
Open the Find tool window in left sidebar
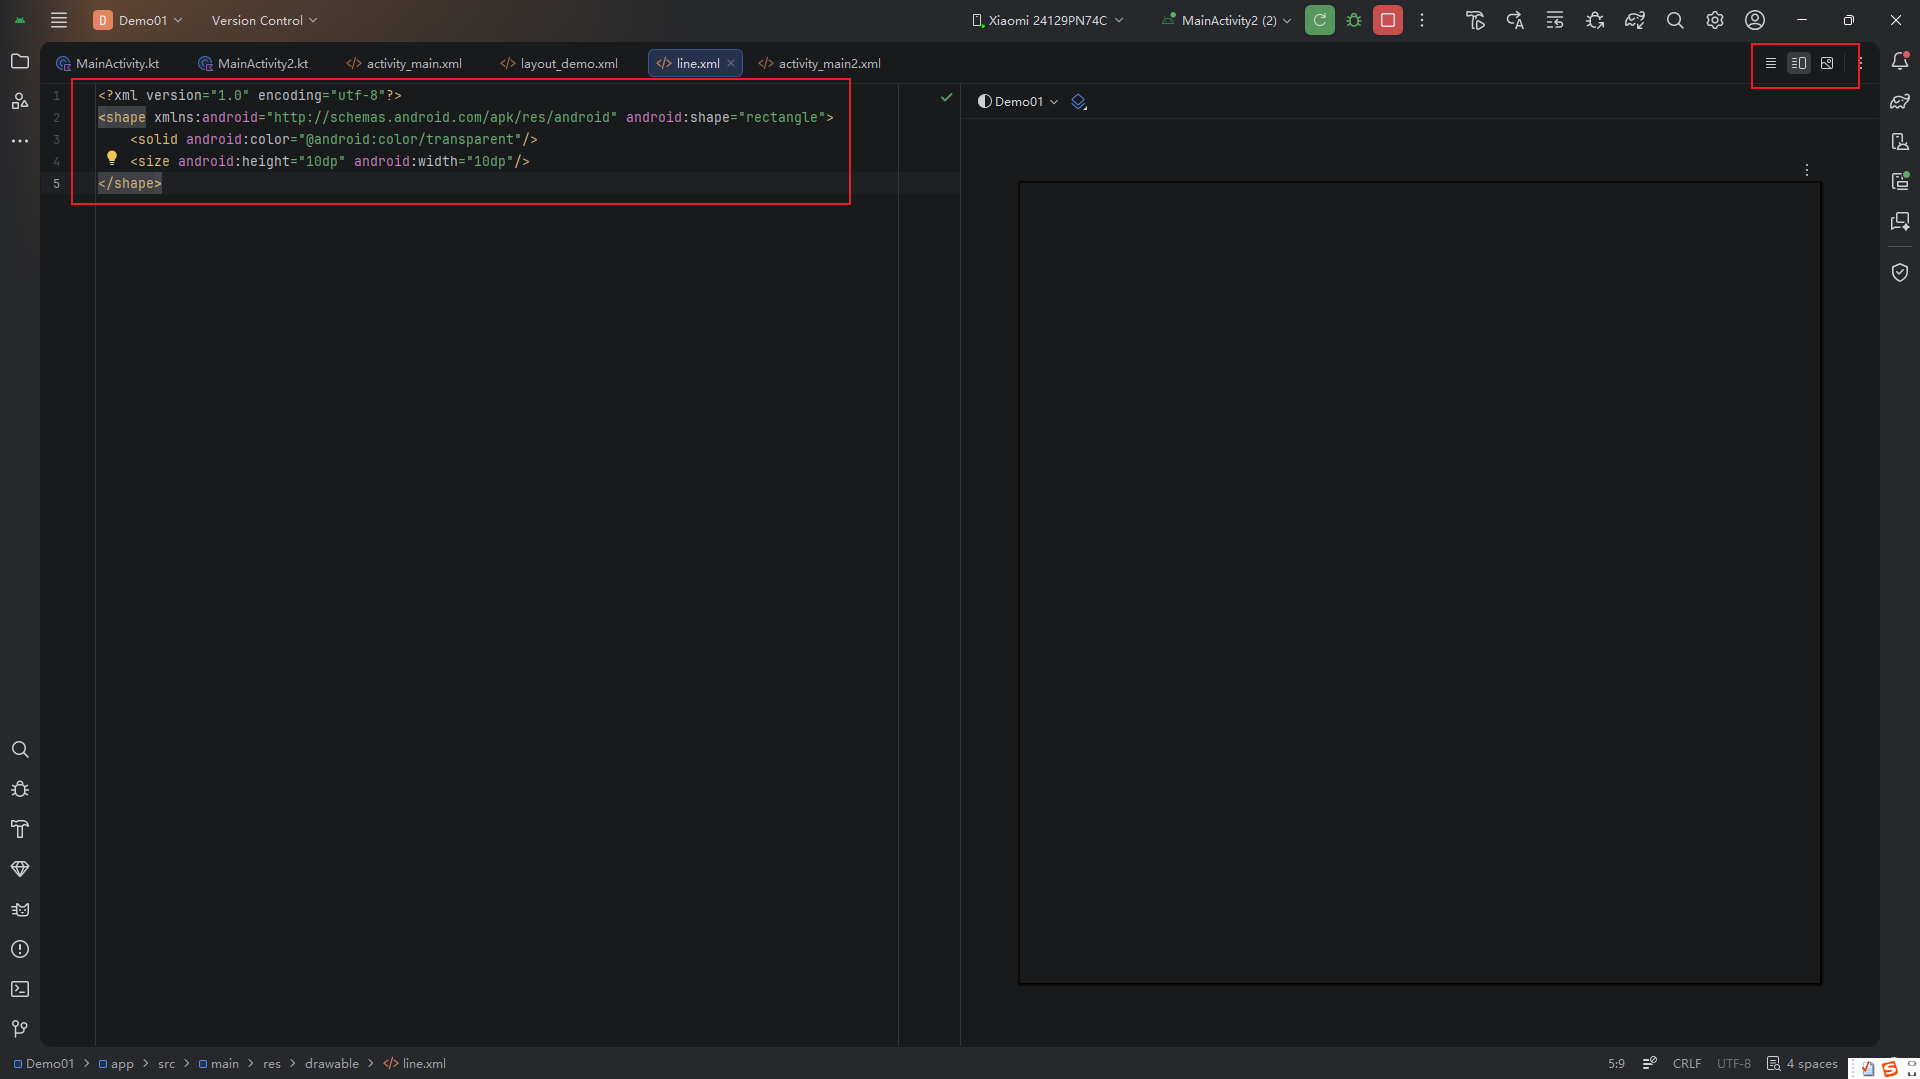[x=20, y=750]
